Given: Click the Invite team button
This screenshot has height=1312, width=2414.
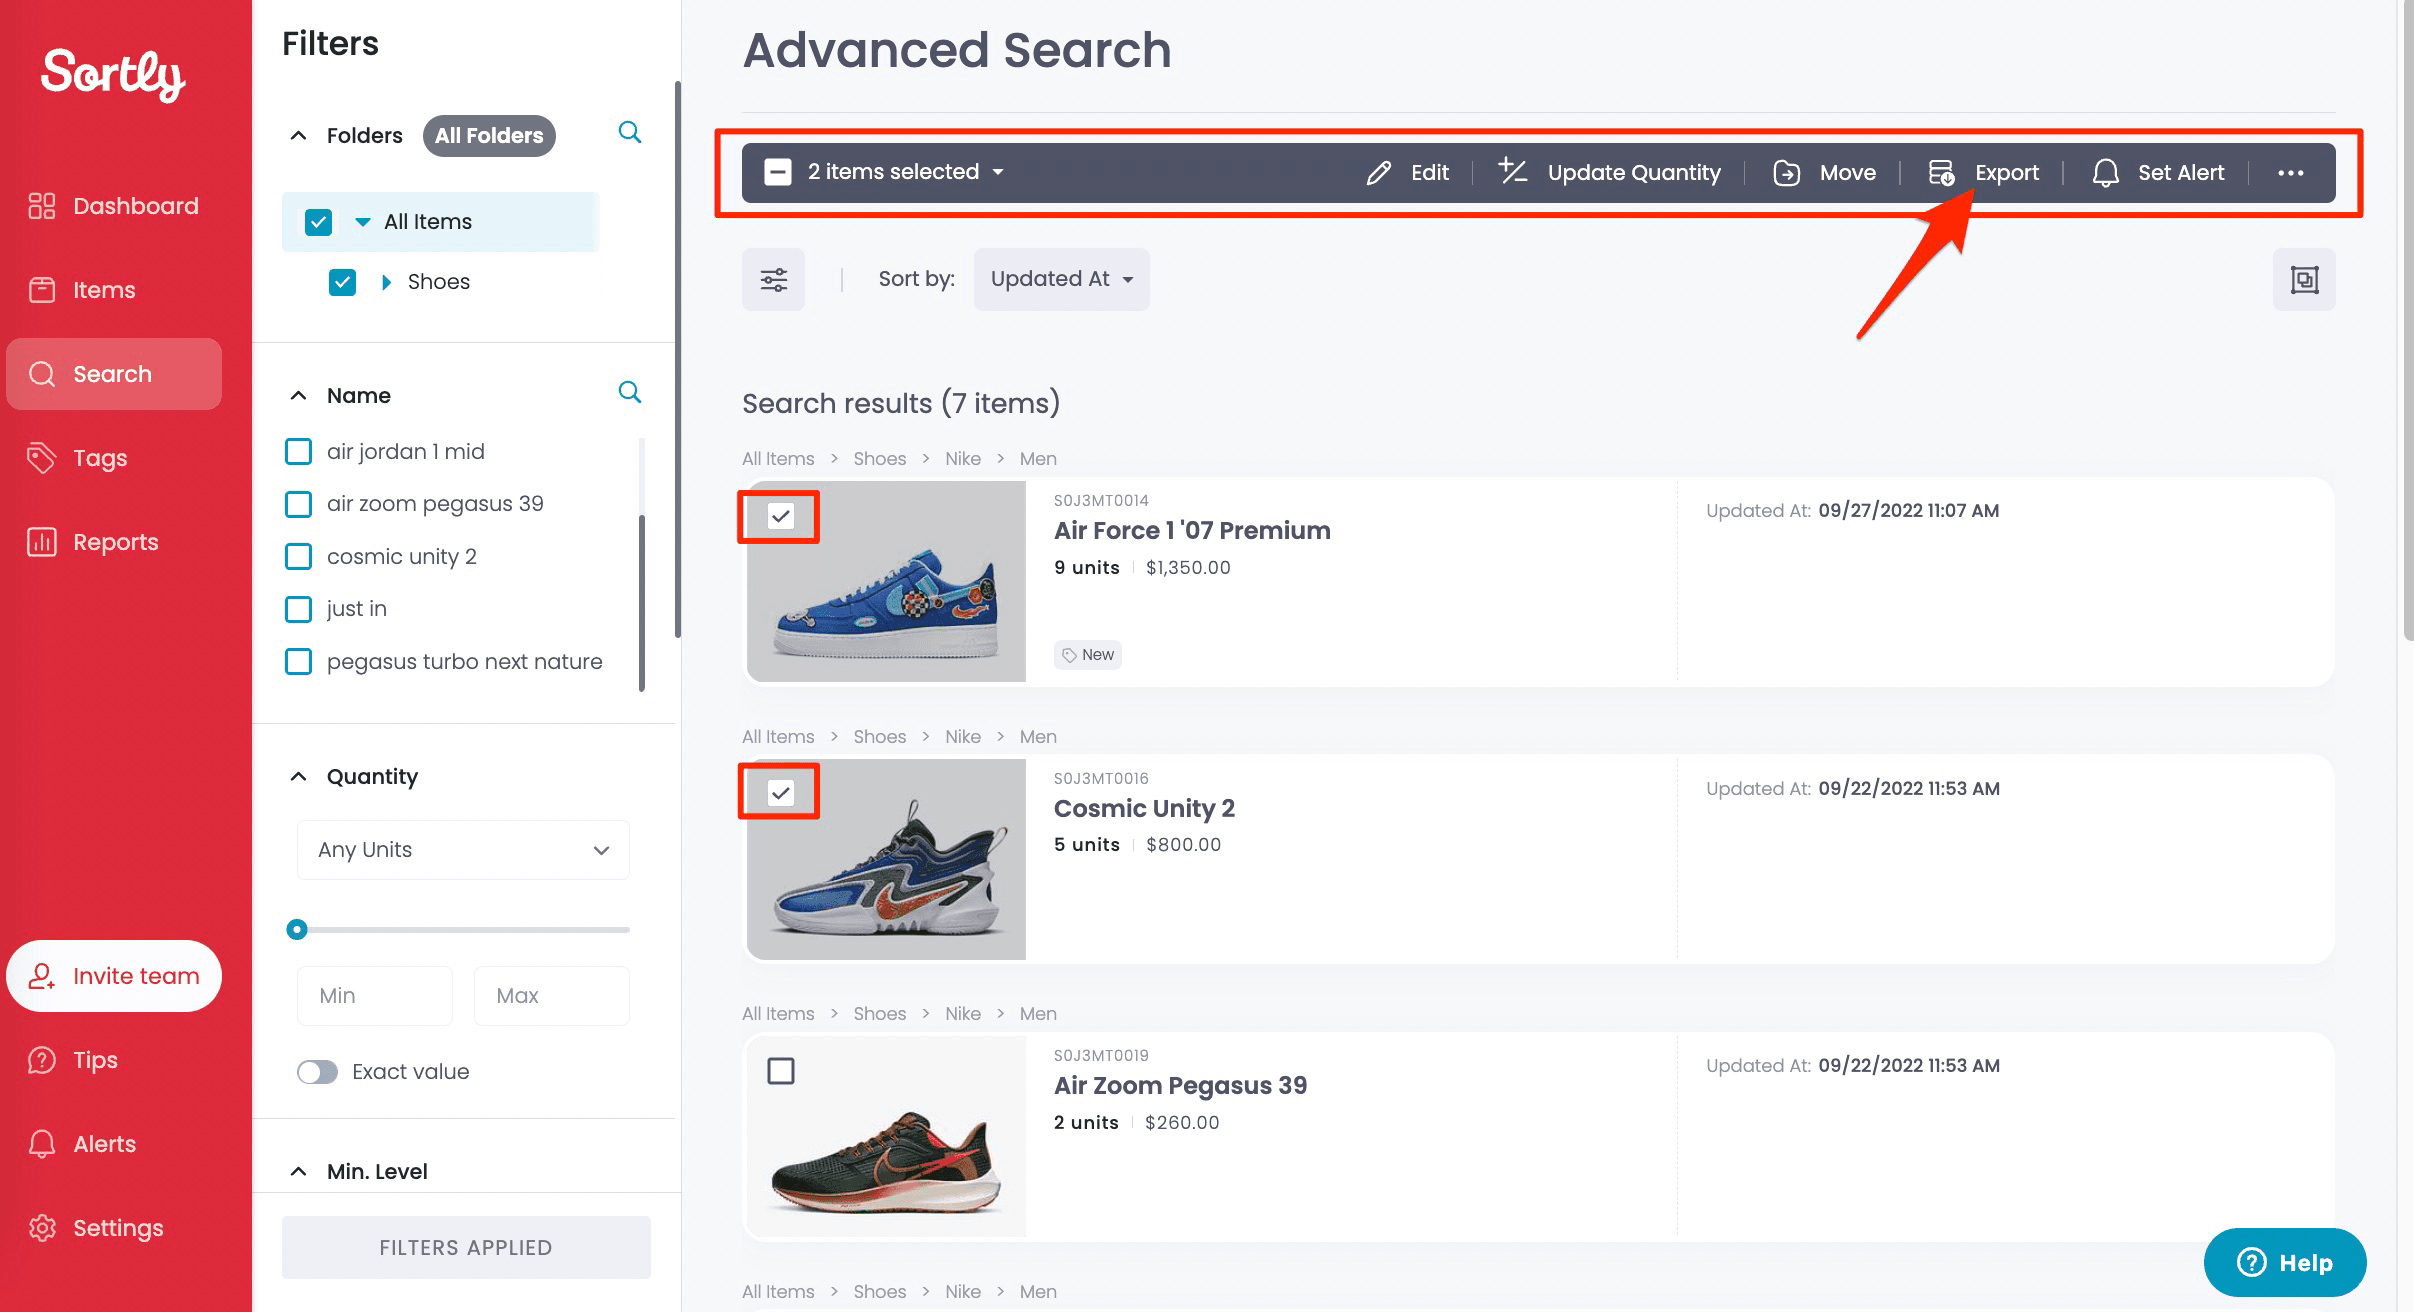Looking at the screenshot, I should 113,976.
